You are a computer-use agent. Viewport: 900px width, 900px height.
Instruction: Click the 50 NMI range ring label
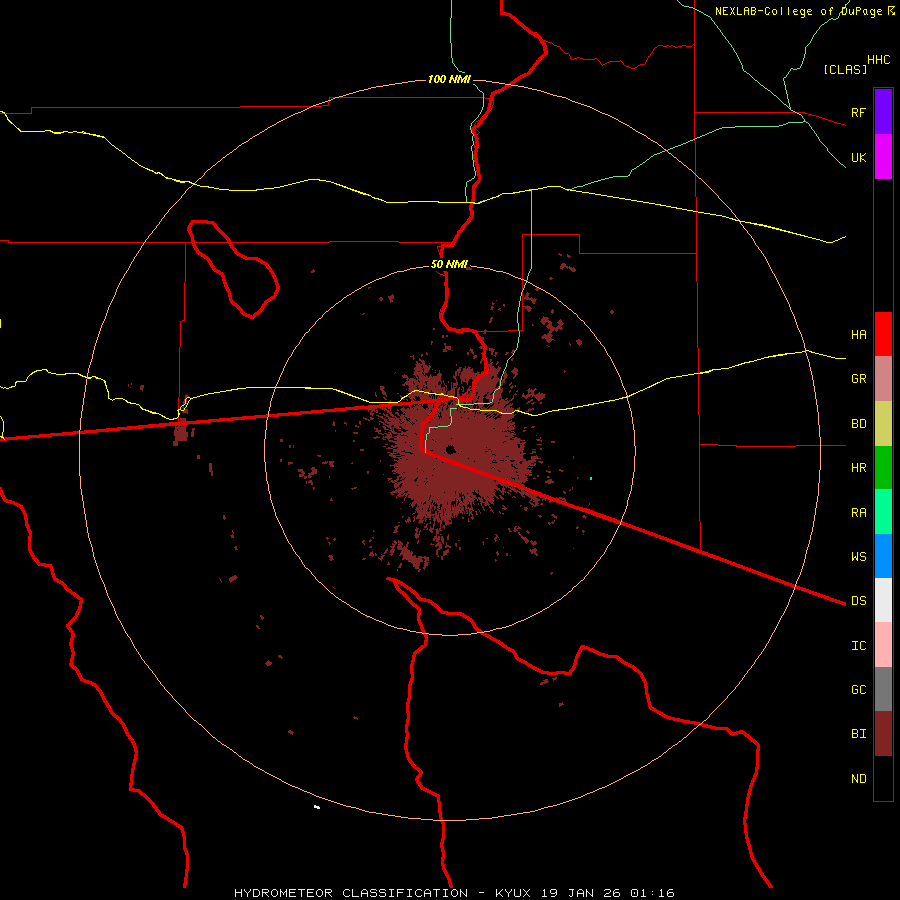click(449, 264)
